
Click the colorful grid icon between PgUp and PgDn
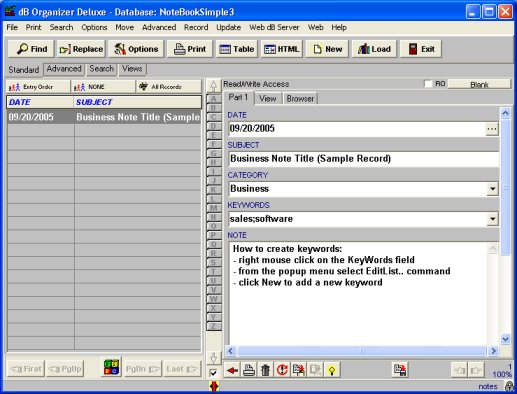[111, 367]
